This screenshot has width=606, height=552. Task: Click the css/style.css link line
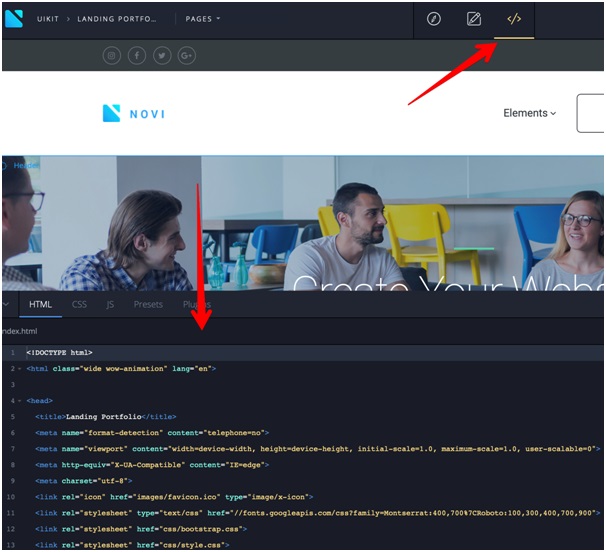132,545
